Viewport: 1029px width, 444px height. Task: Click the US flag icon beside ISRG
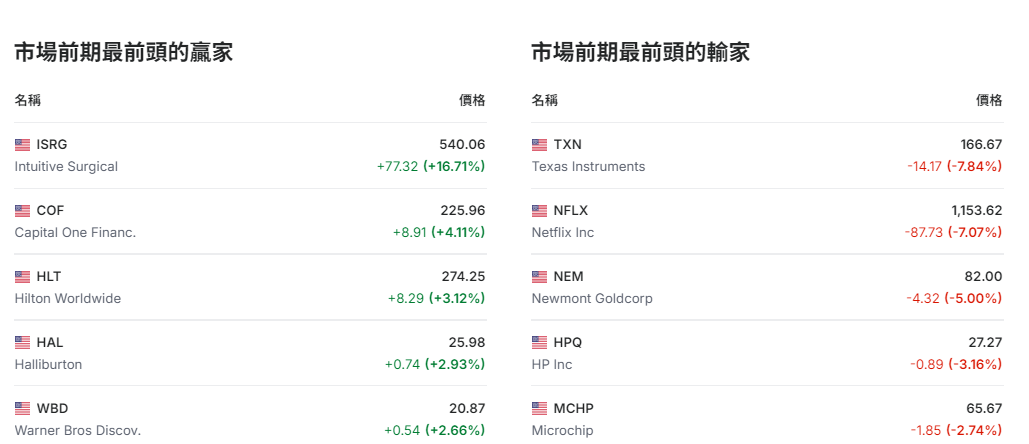click(22, 145)
